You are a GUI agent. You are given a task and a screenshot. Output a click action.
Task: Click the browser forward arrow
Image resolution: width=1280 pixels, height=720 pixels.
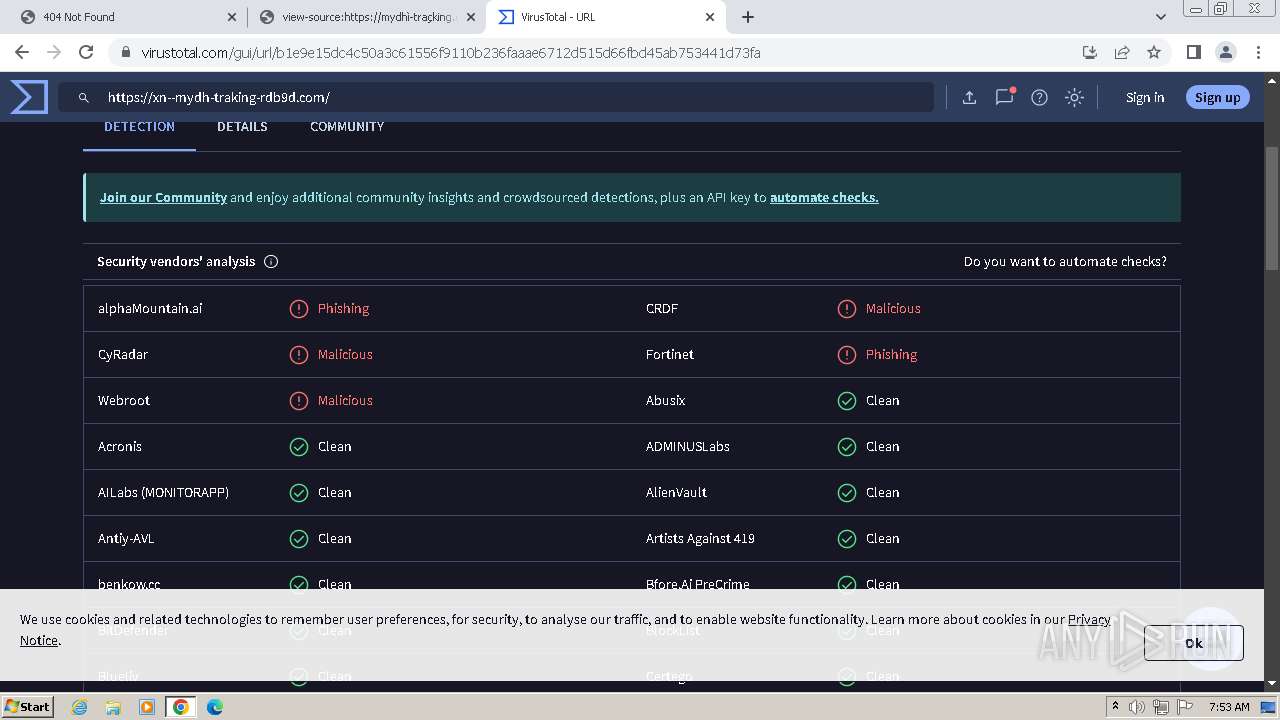point(54,52)
